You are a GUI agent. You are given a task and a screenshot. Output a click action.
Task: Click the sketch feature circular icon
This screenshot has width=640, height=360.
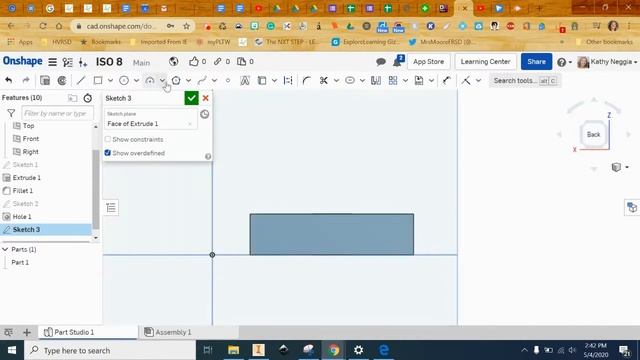coord(62,80)
